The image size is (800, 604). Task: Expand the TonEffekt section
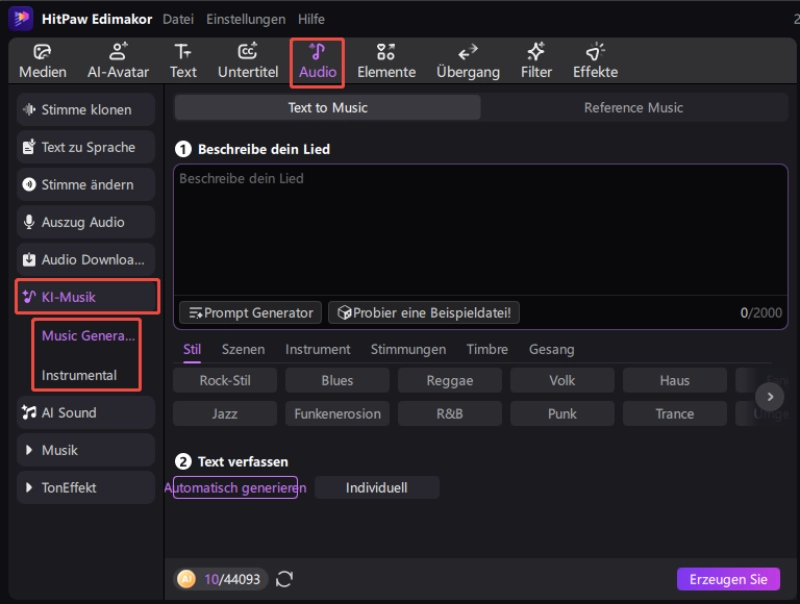point(86,488)
